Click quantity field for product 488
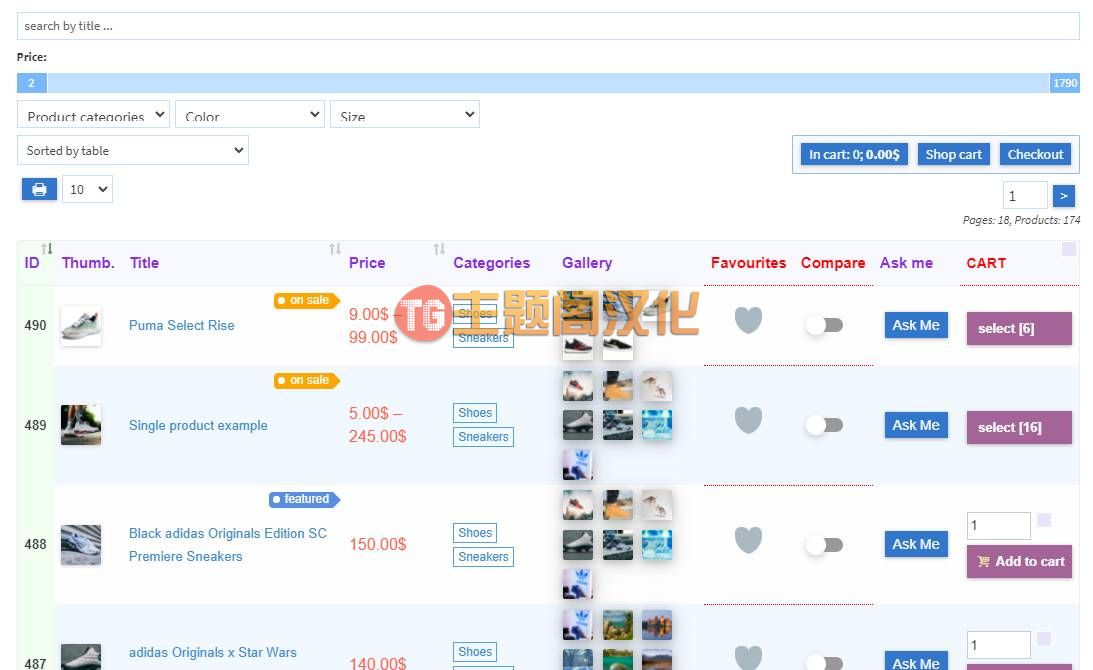The height and width of the screenshot is (670, 1093). (x=998, y=526)
